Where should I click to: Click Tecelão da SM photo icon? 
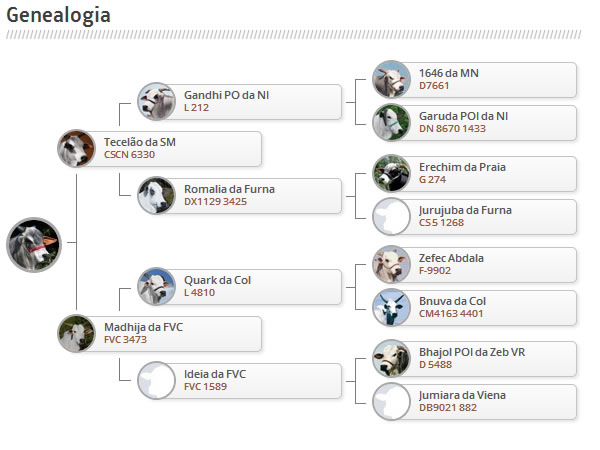[76, 148]
